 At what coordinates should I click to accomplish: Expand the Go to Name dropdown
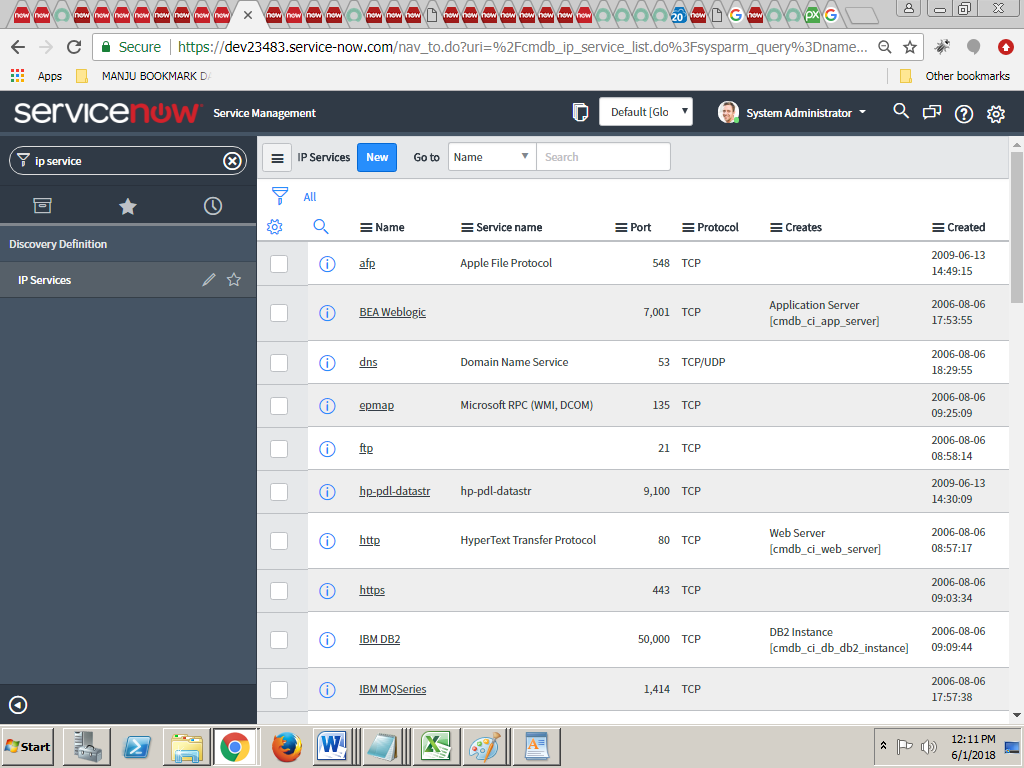[x=492, y=157]
